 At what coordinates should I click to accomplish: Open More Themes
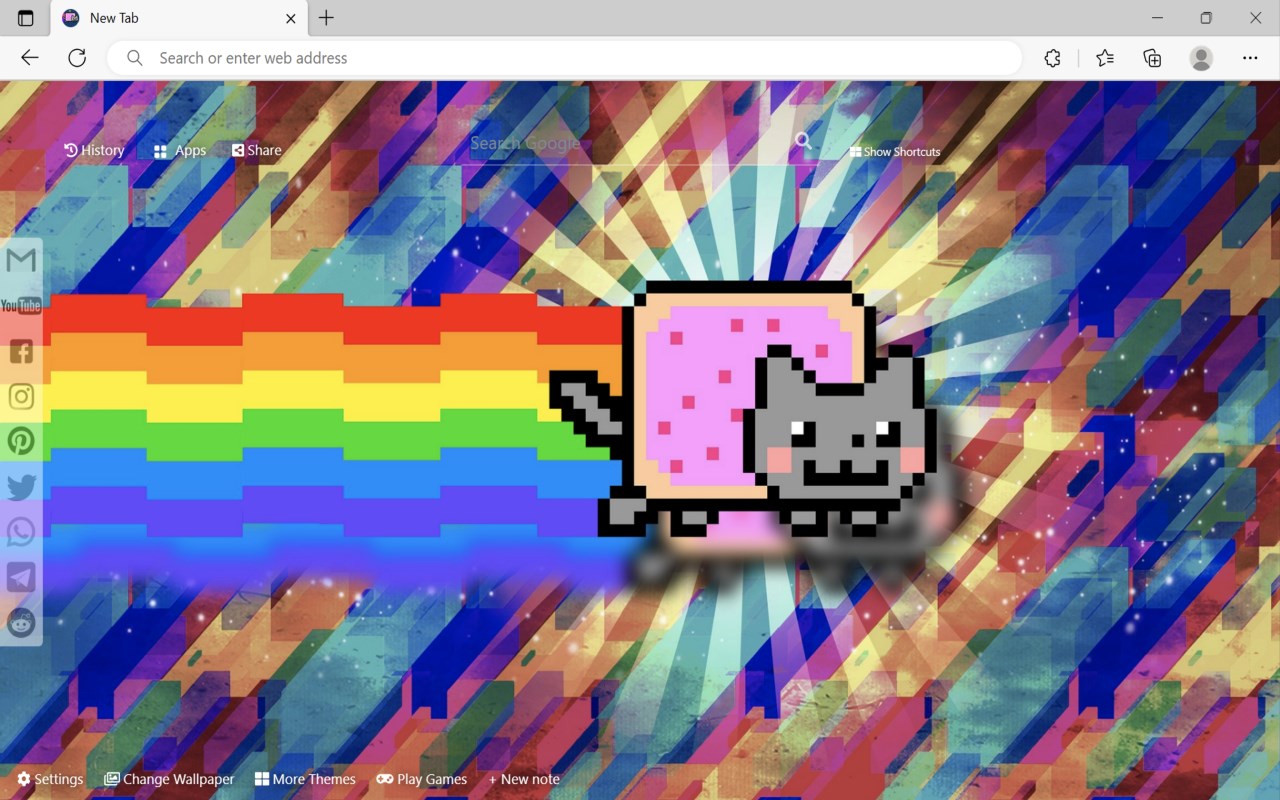click(x=305, y=779)
